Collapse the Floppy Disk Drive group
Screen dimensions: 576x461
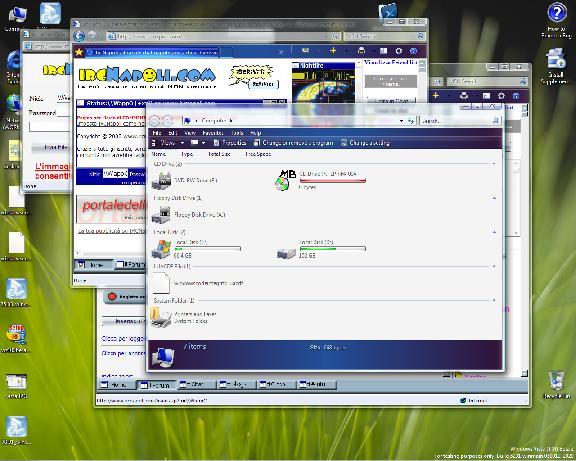click(x=494, y=198)
